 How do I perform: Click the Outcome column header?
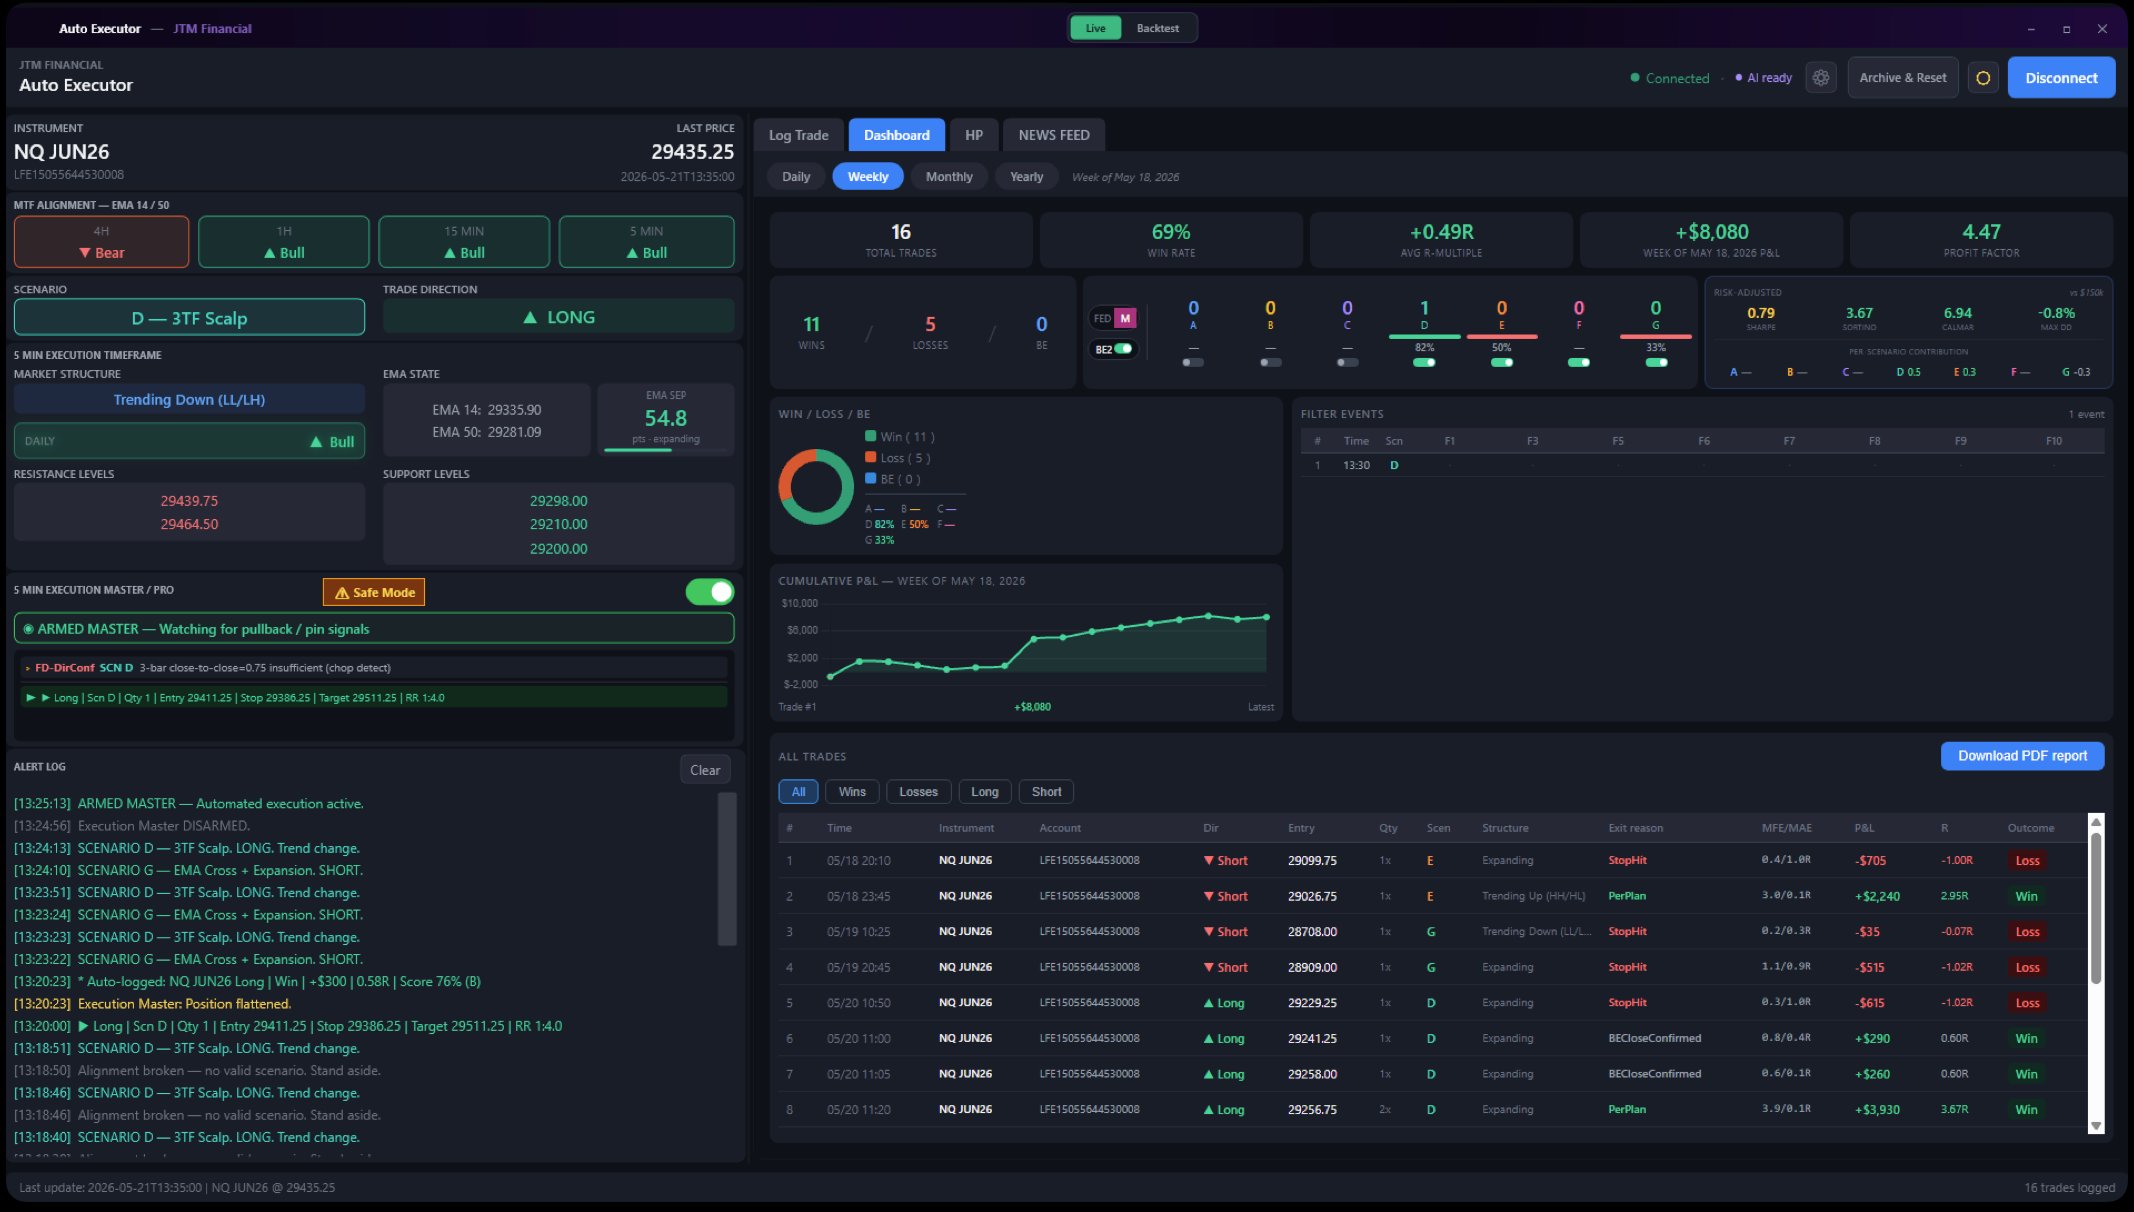tap(2030, 828)
